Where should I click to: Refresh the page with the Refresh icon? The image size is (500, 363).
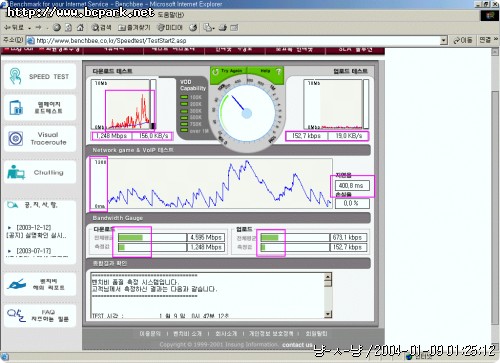[68, 28]
